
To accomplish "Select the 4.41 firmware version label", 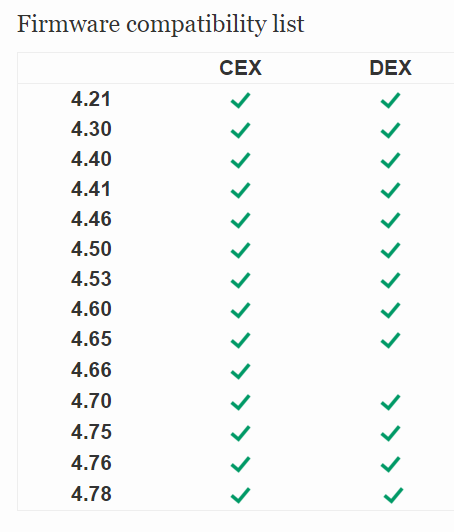I will pos(91,189).
